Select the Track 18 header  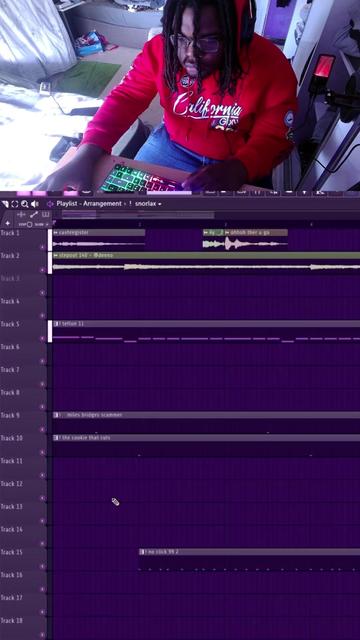pyautogui.click(x=23, y=627)
